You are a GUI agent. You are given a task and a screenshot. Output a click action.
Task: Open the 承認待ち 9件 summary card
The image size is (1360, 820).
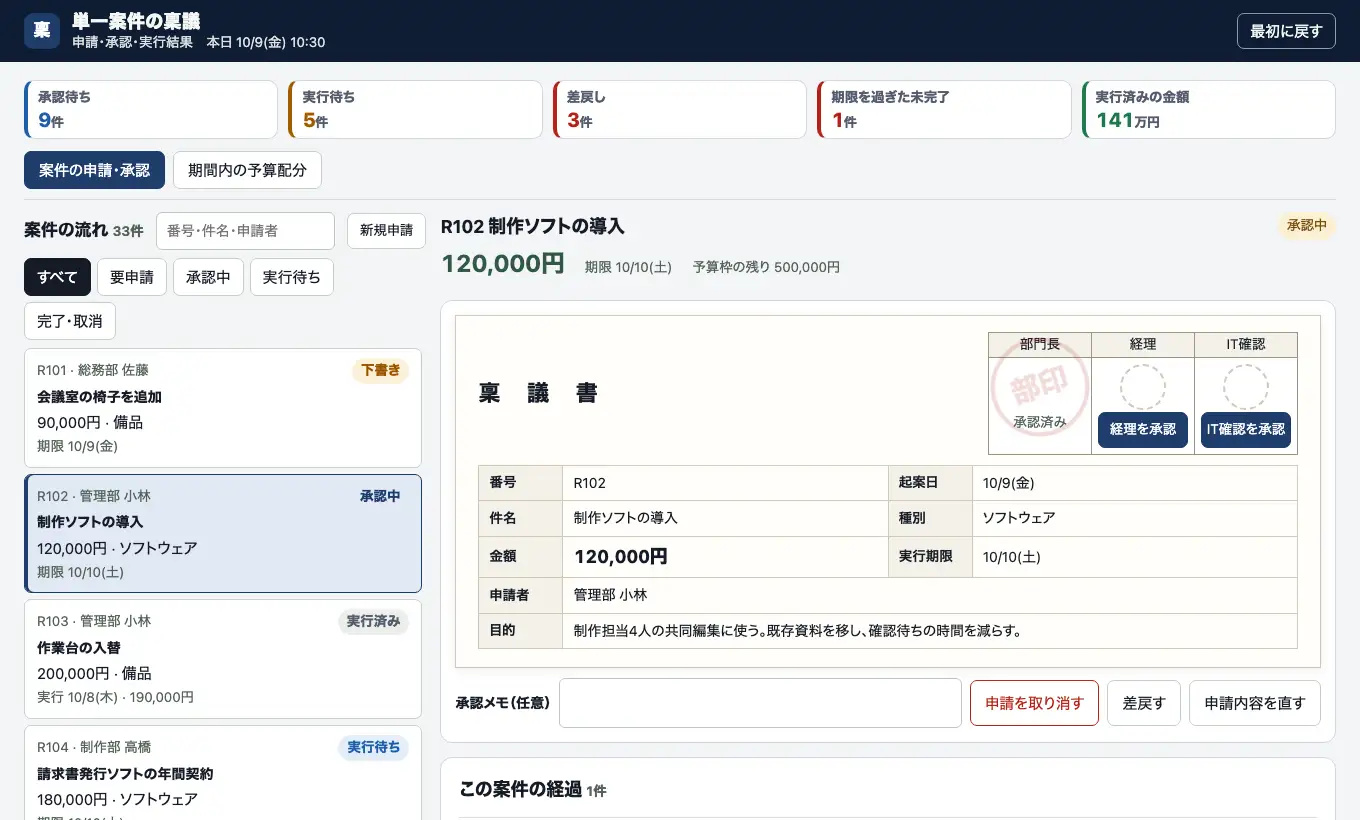pyautogui.click(x=151, y=109)
